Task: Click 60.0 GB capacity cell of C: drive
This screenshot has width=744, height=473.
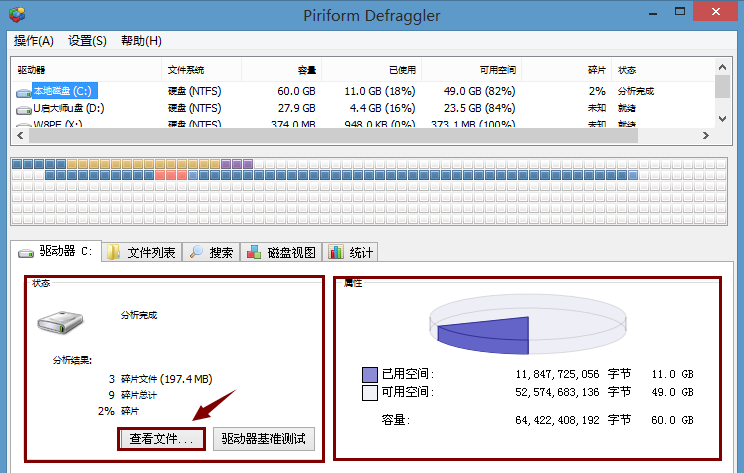Action: click(x=296, y=91)
